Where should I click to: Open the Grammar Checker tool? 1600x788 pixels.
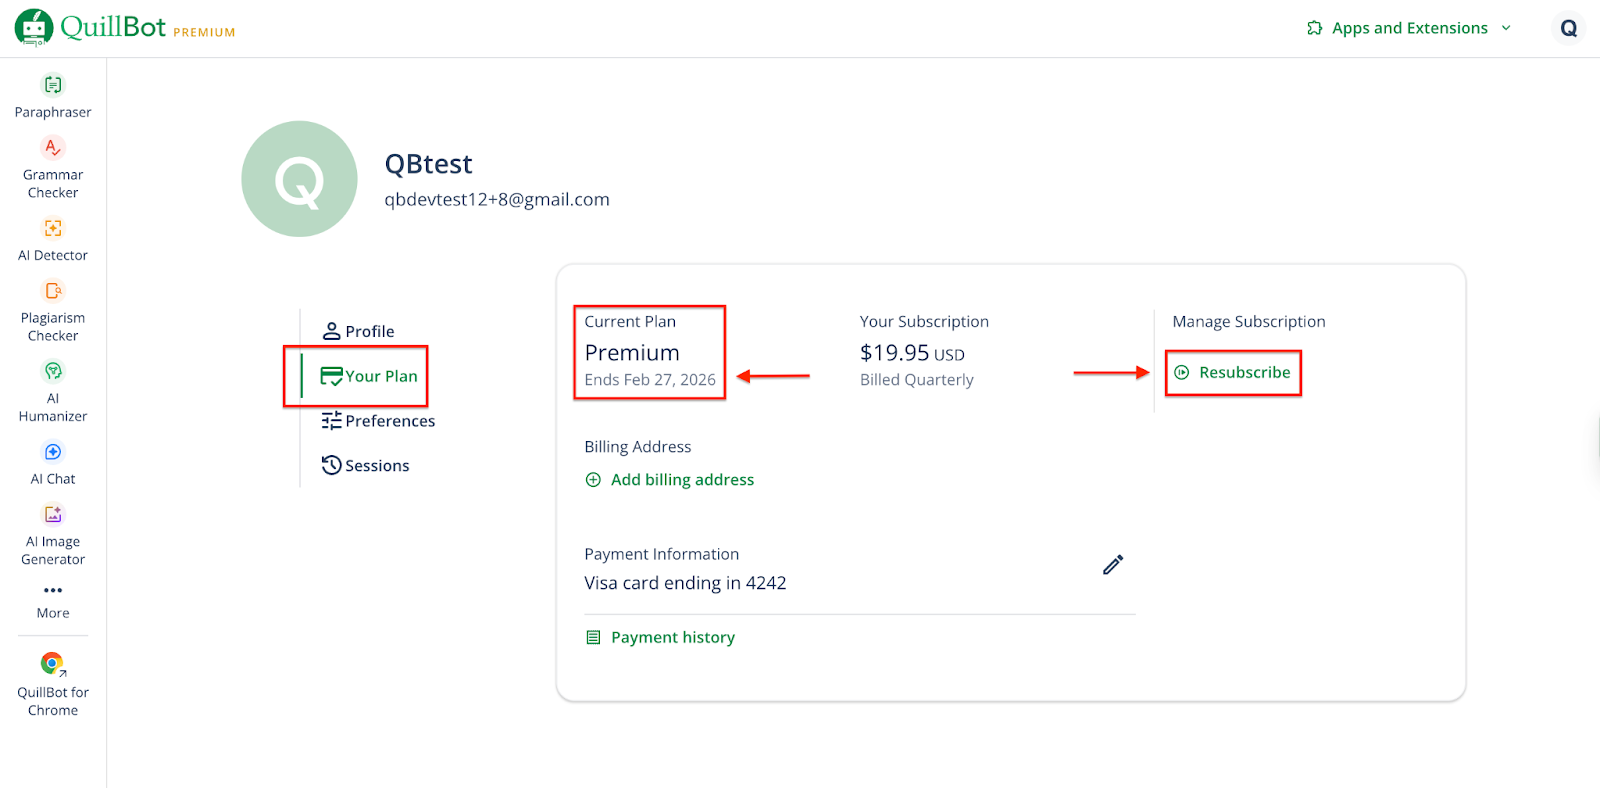pyautogui.click(x=53, y=149)
